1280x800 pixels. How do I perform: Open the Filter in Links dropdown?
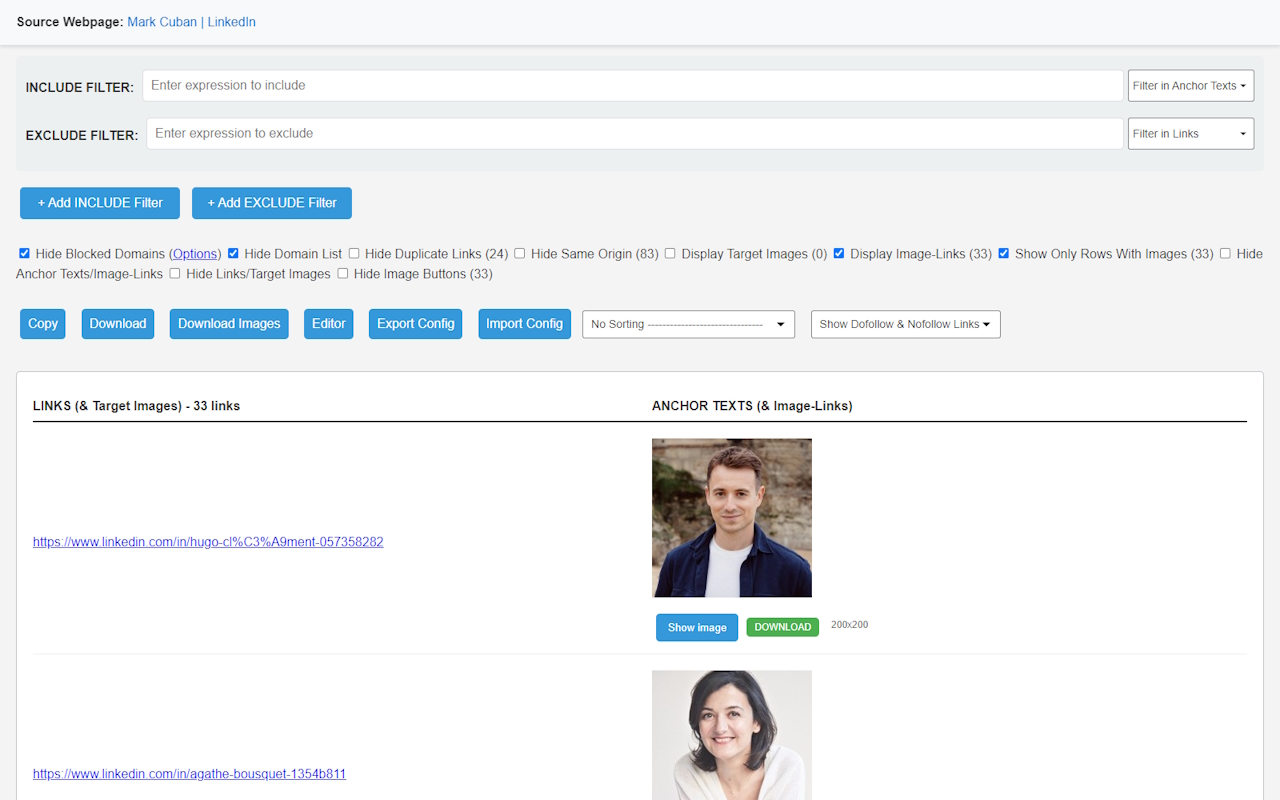click(1190, 134)
